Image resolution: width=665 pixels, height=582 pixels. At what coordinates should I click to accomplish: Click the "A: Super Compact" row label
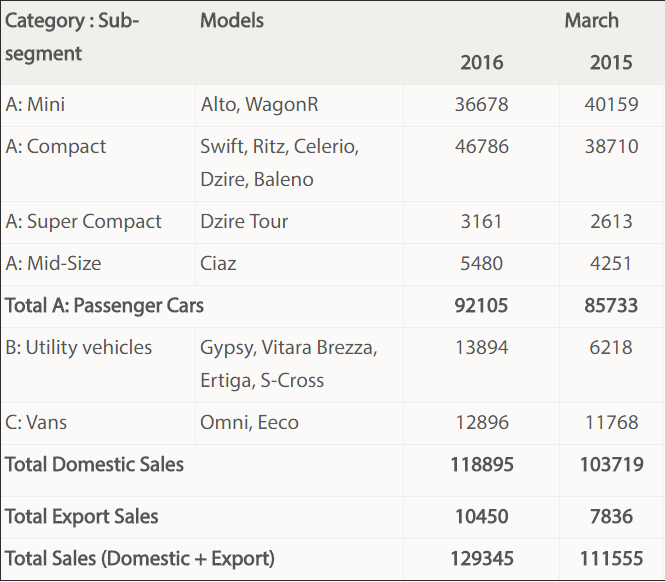coord(83,221)
